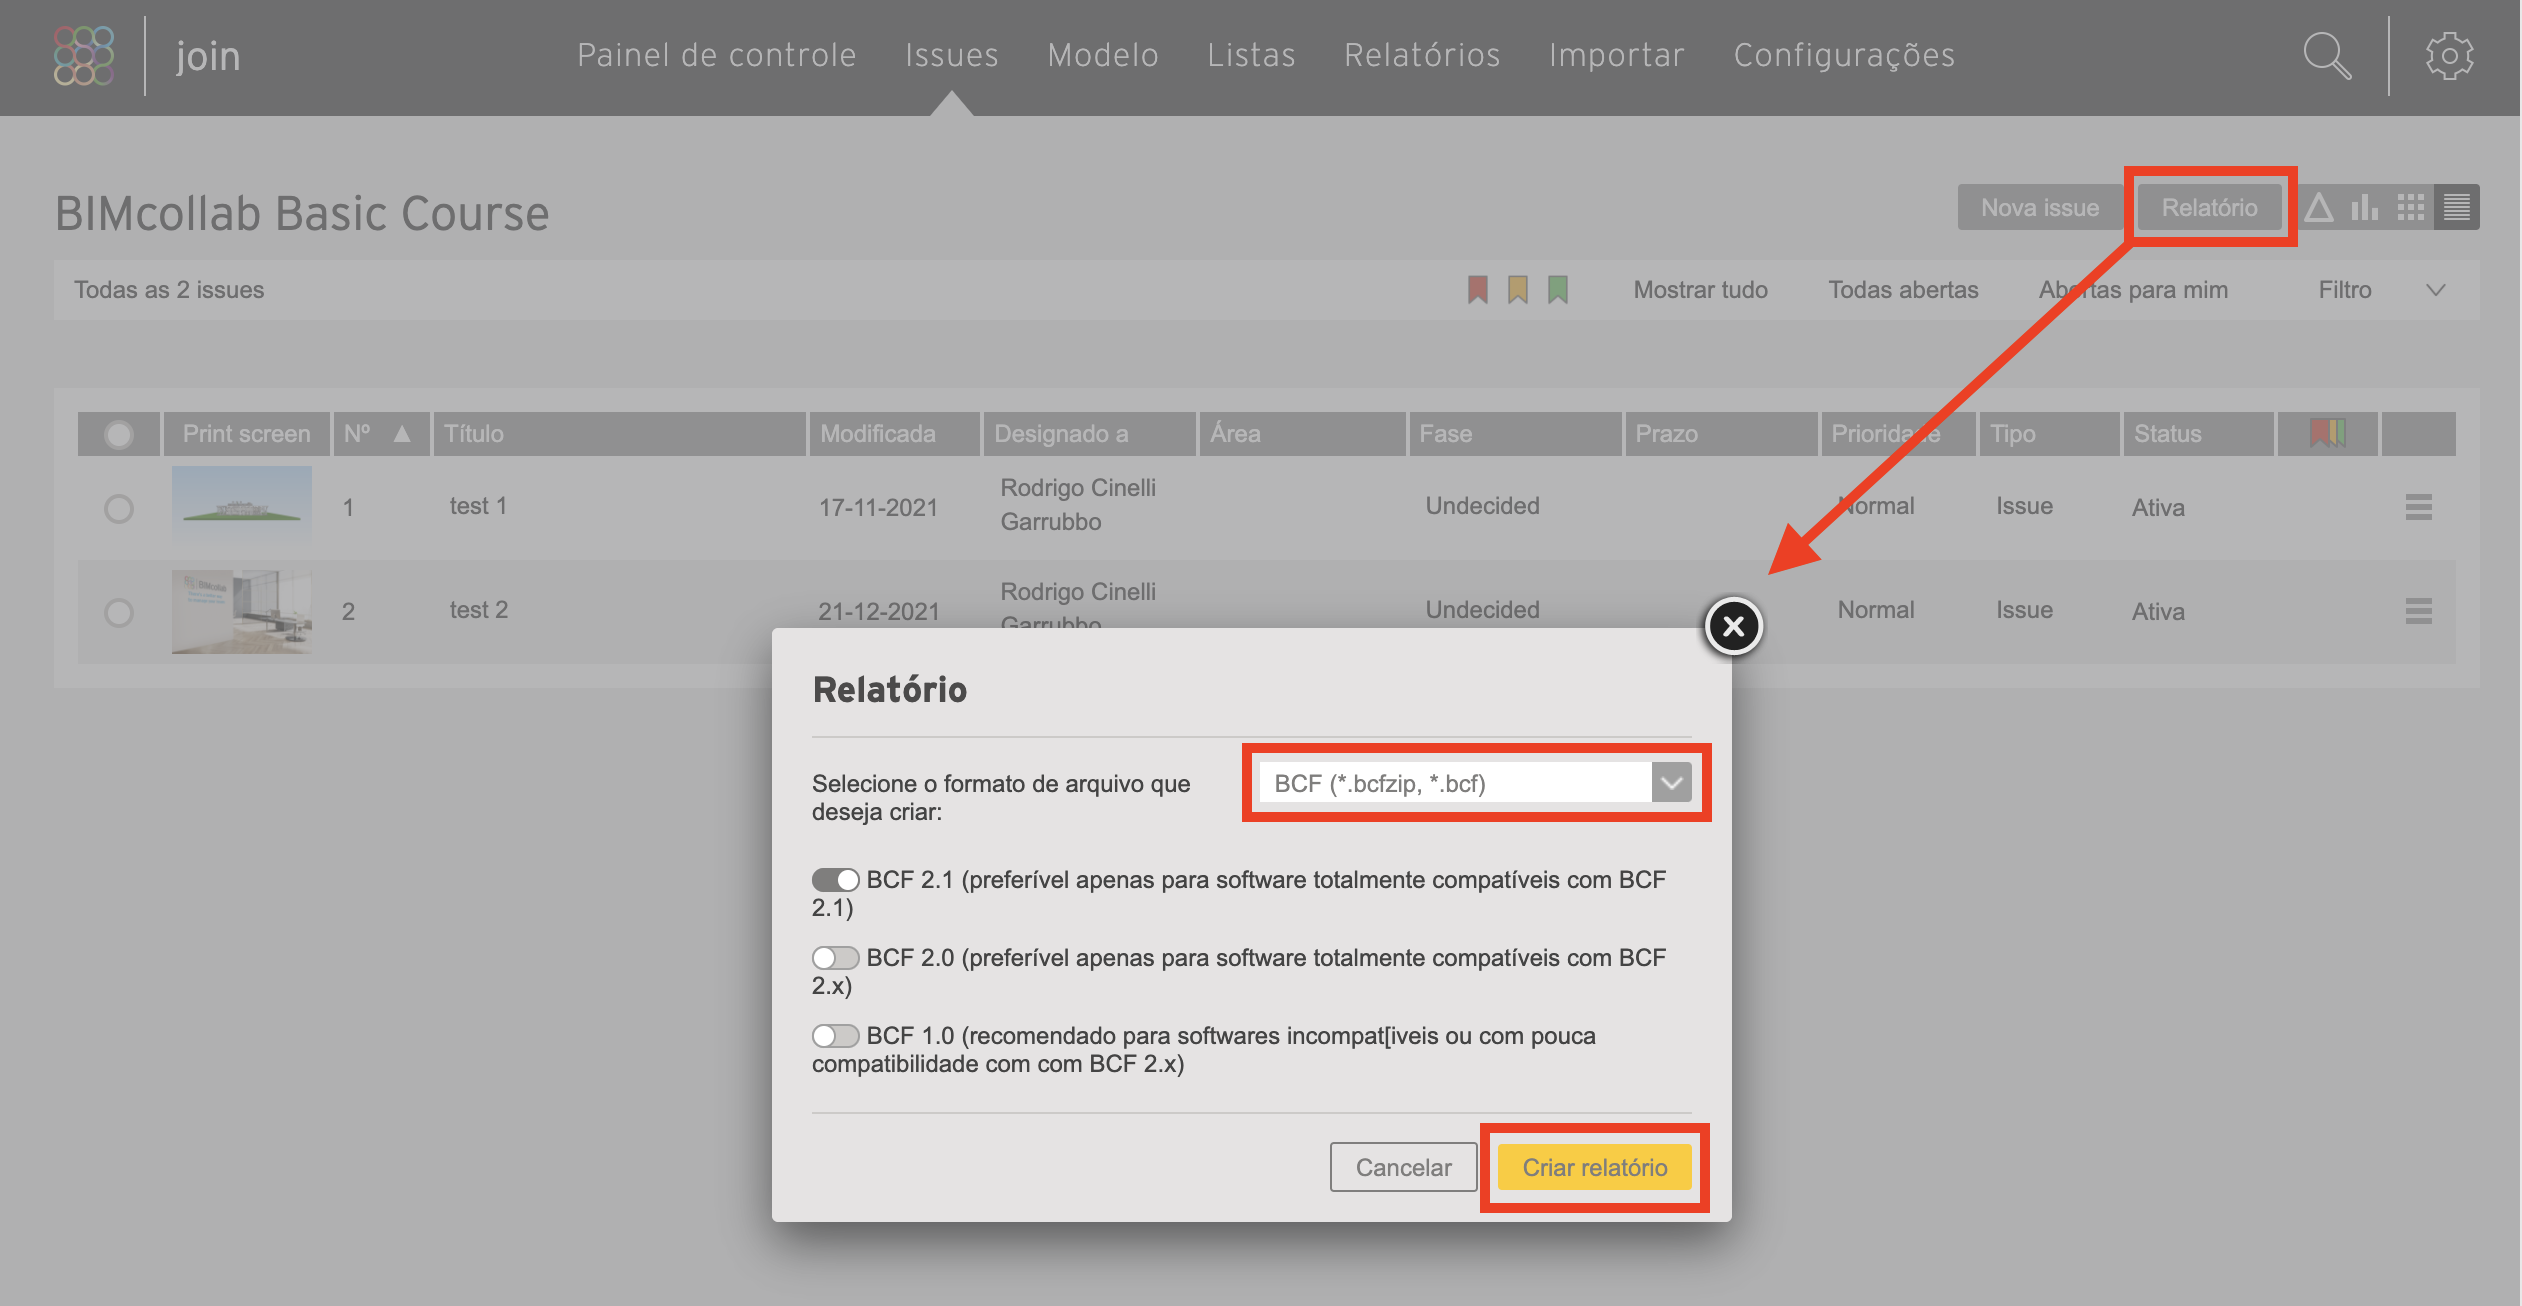The image size is (2522, 1306).
Task: Open row menu for test 1
Action: [2418, 507]
